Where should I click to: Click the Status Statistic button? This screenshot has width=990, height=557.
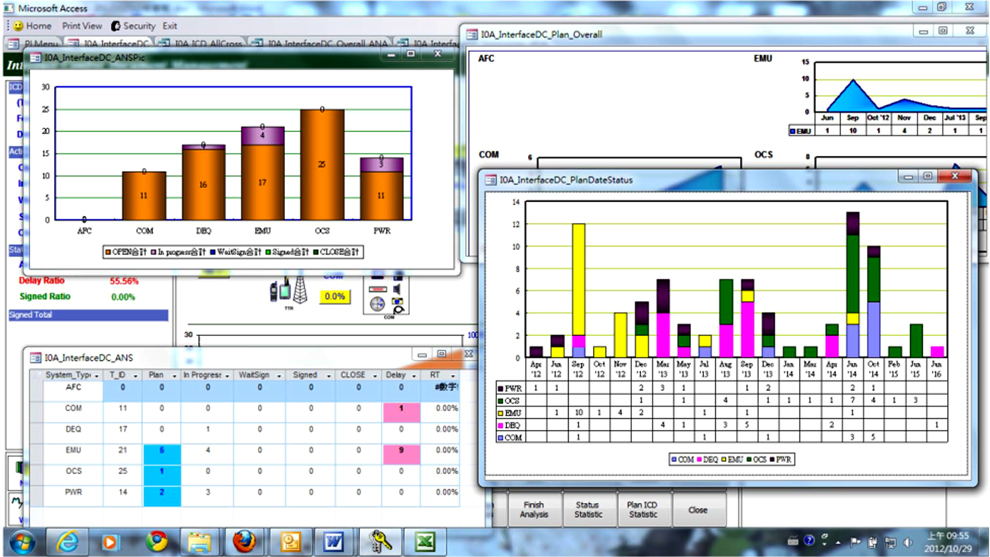(x=588, y=509)
